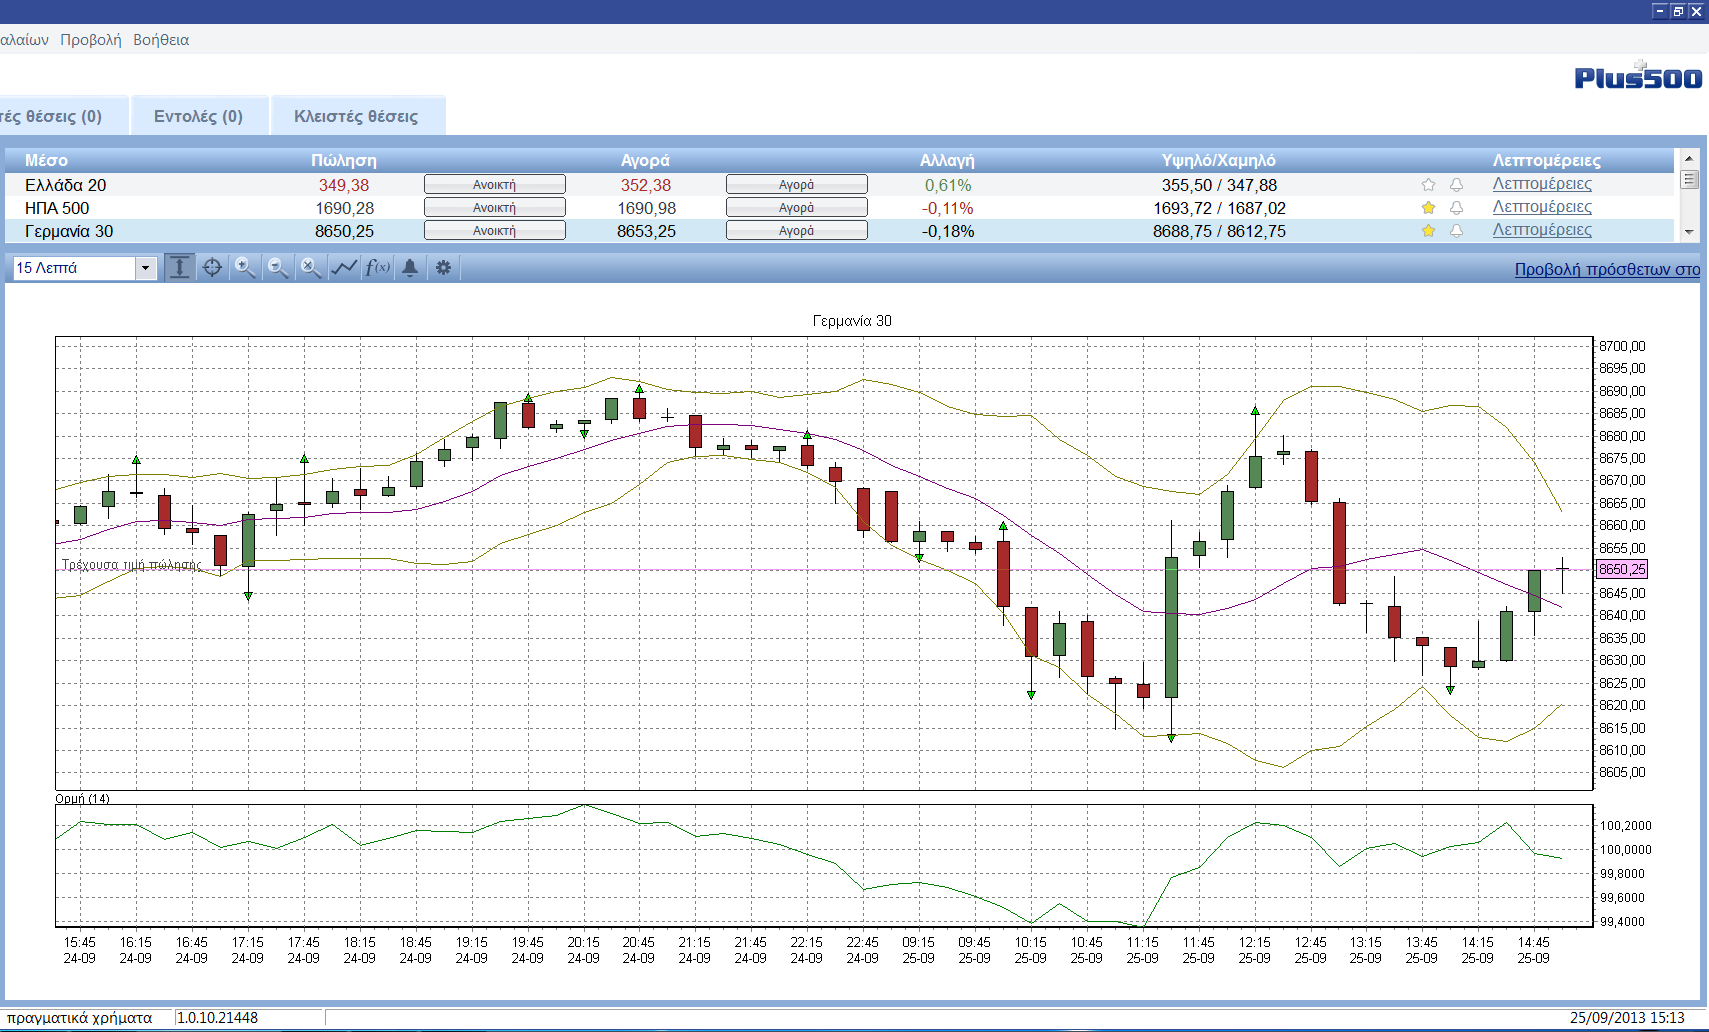Click the Υψηλό/Χαμηλό column header
Screen dimensions: 1709x1032
coord(1218,160)
